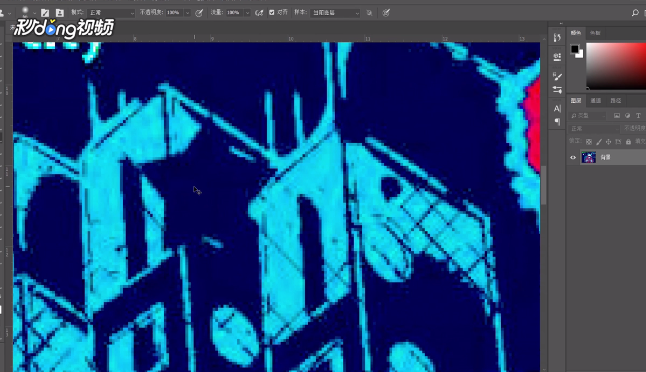Viewport: 646px width, 372px height.
Task: Toggle the Brush Settings panel icon in options bar
Action: pos(45,13)
